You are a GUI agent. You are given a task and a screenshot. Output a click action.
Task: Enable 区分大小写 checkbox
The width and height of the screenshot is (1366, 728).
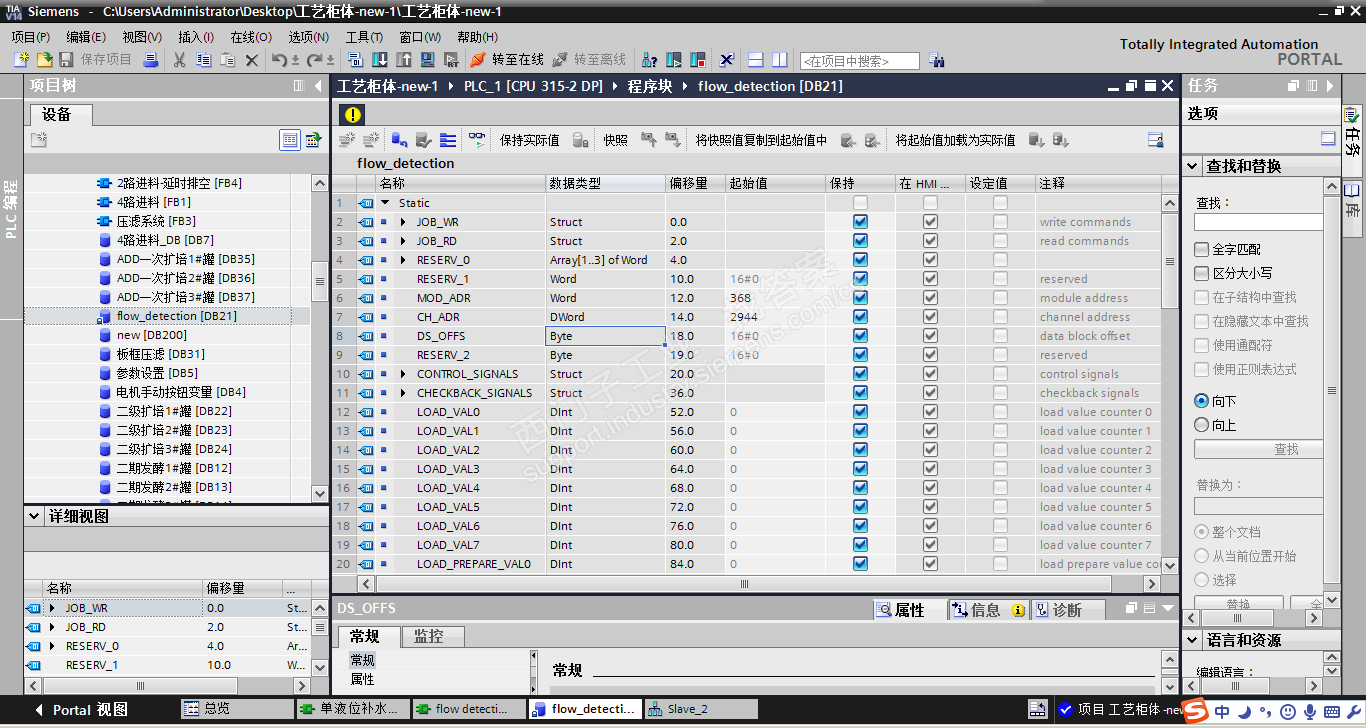click(x=1202, y=273)
